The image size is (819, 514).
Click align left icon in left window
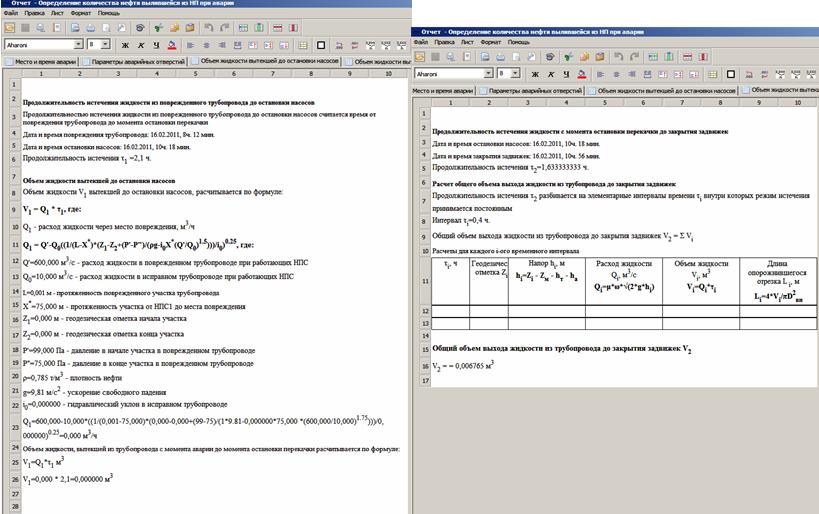tap(192, 45)
